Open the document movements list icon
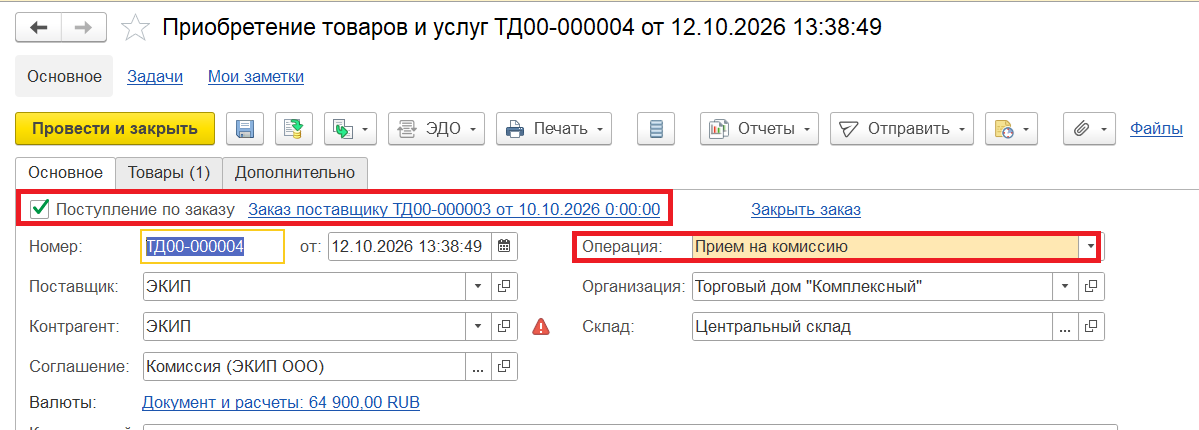 [656, 129]
